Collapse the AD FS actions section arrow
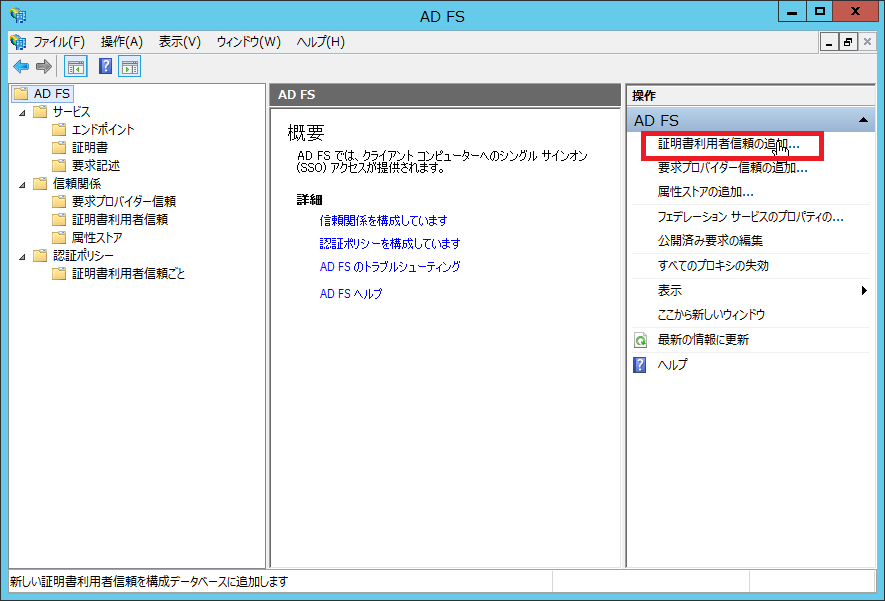Image resolution: width=885 pixels, height=601 pixels. pos(863,120)
